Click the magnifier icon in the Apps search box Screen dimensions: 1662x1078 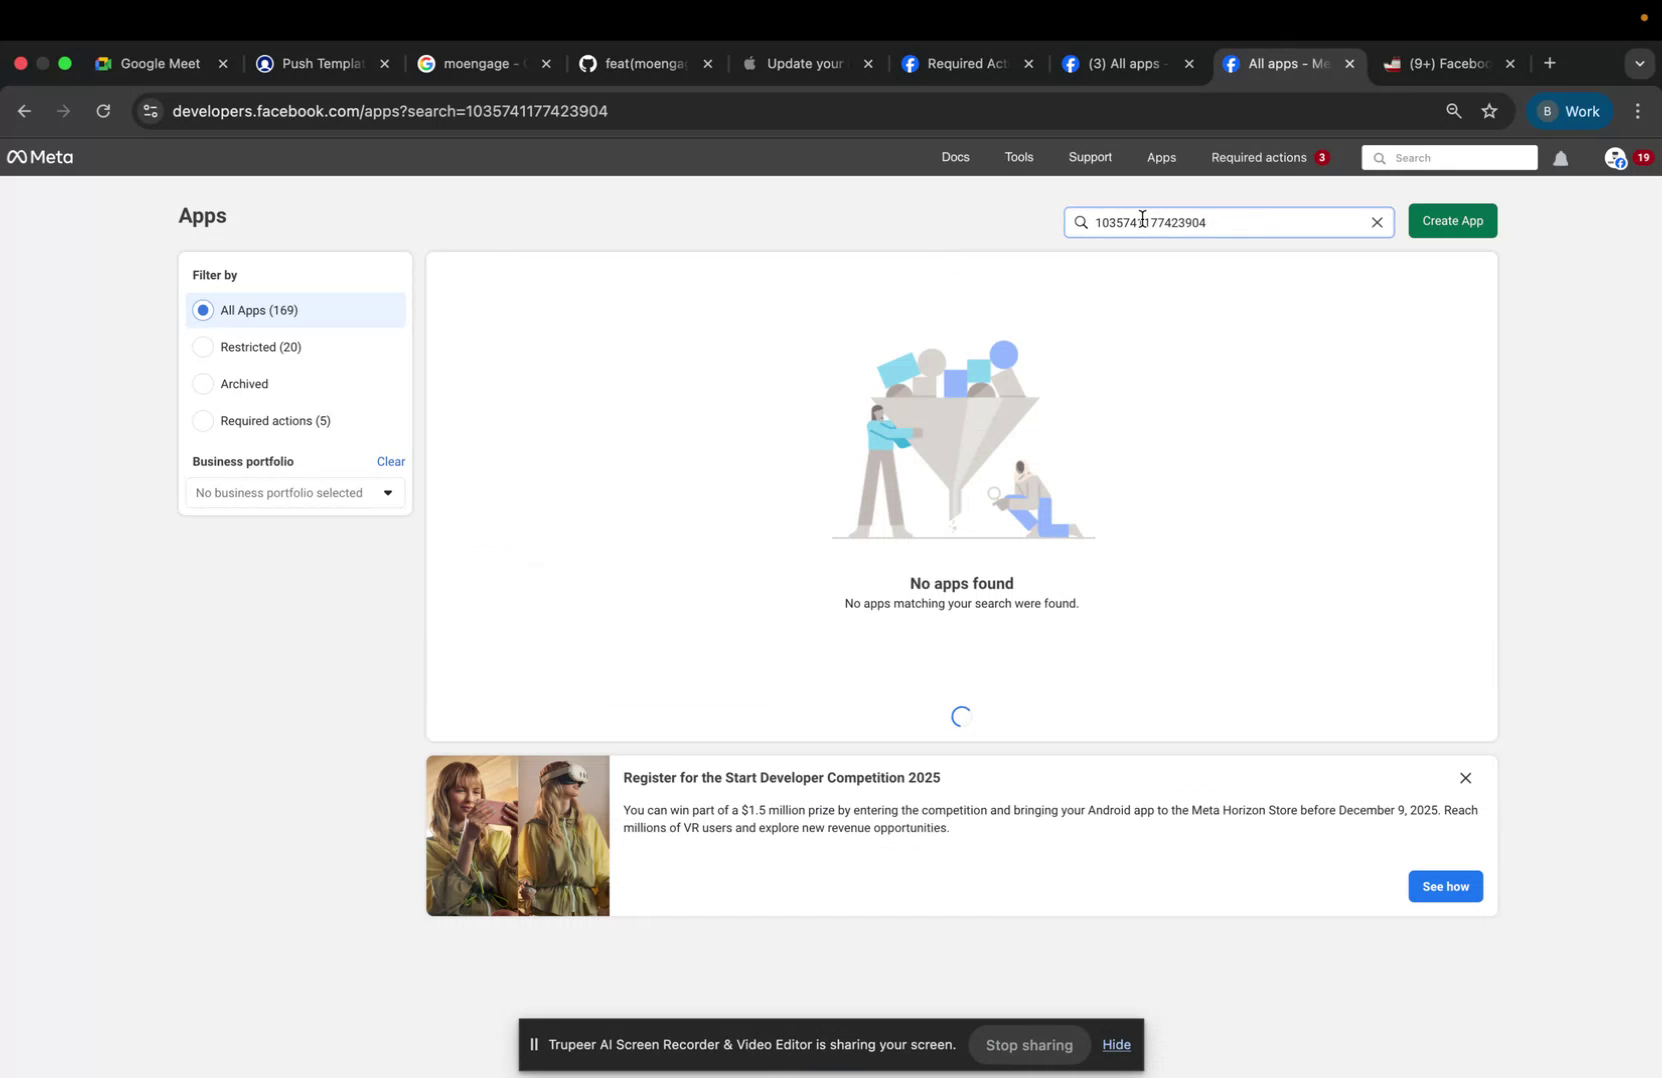pos(1081,222)
